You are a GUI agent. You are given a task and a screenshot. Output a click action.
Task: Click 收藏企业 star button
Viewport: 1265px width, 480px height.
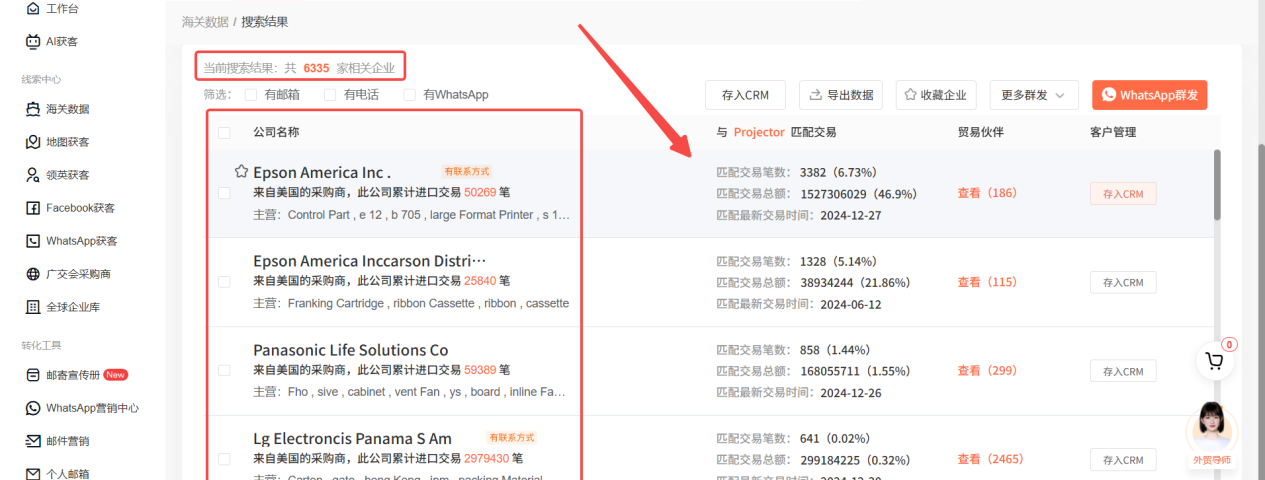click(936, 95)
